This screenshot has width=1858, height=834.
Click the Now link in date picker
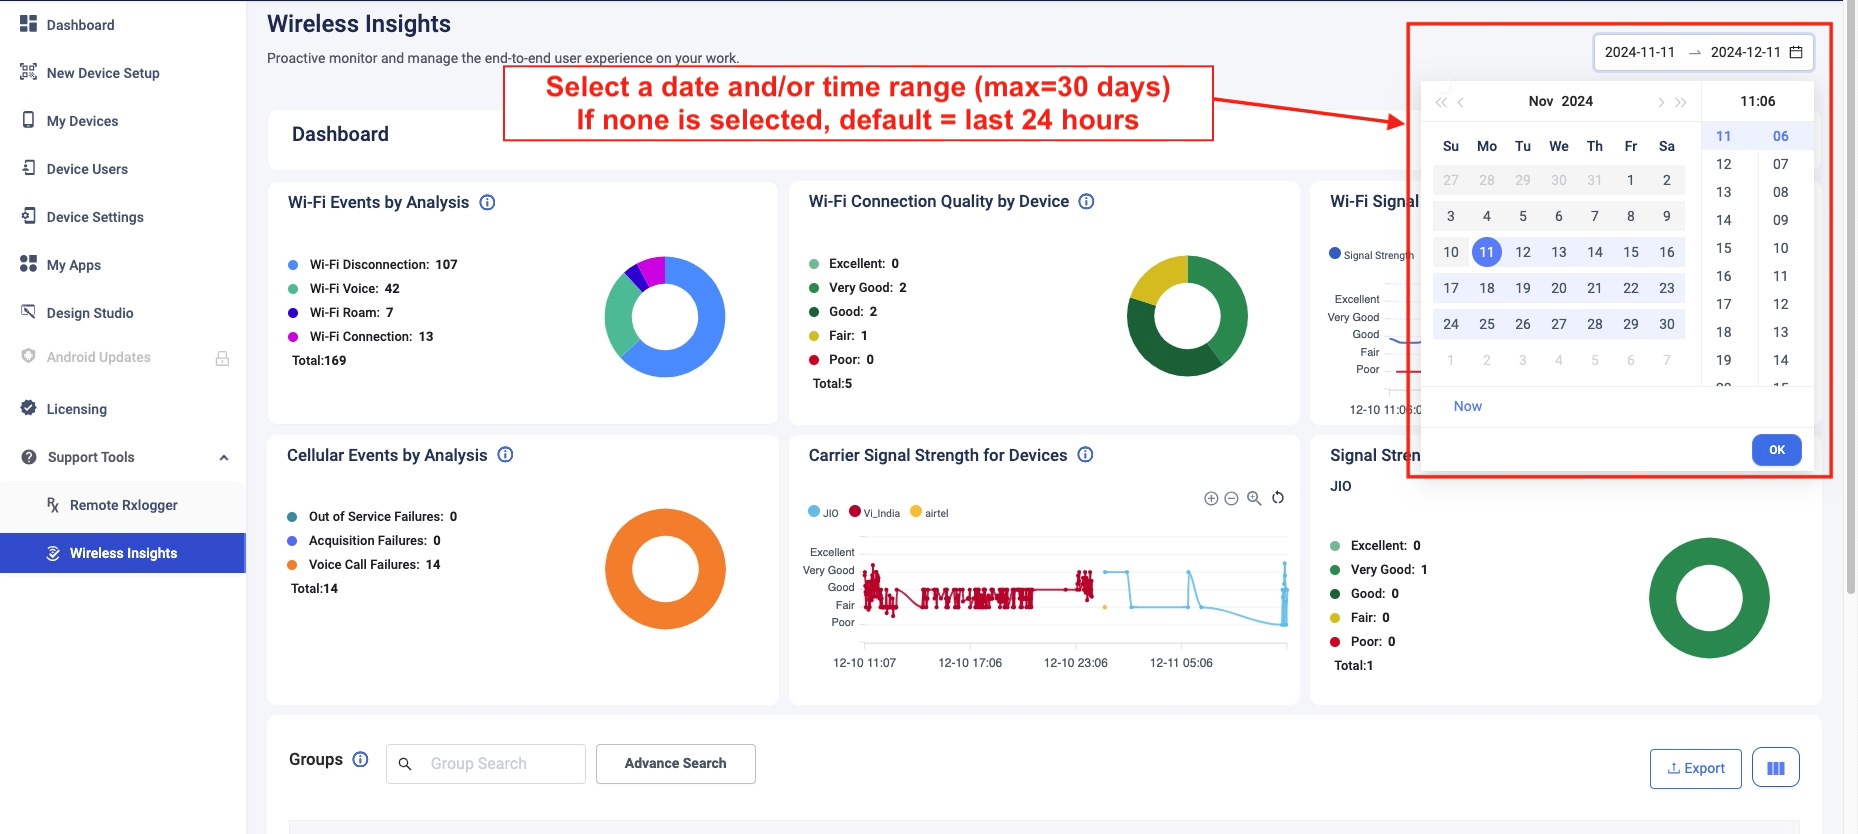(x=1467, y=406)
